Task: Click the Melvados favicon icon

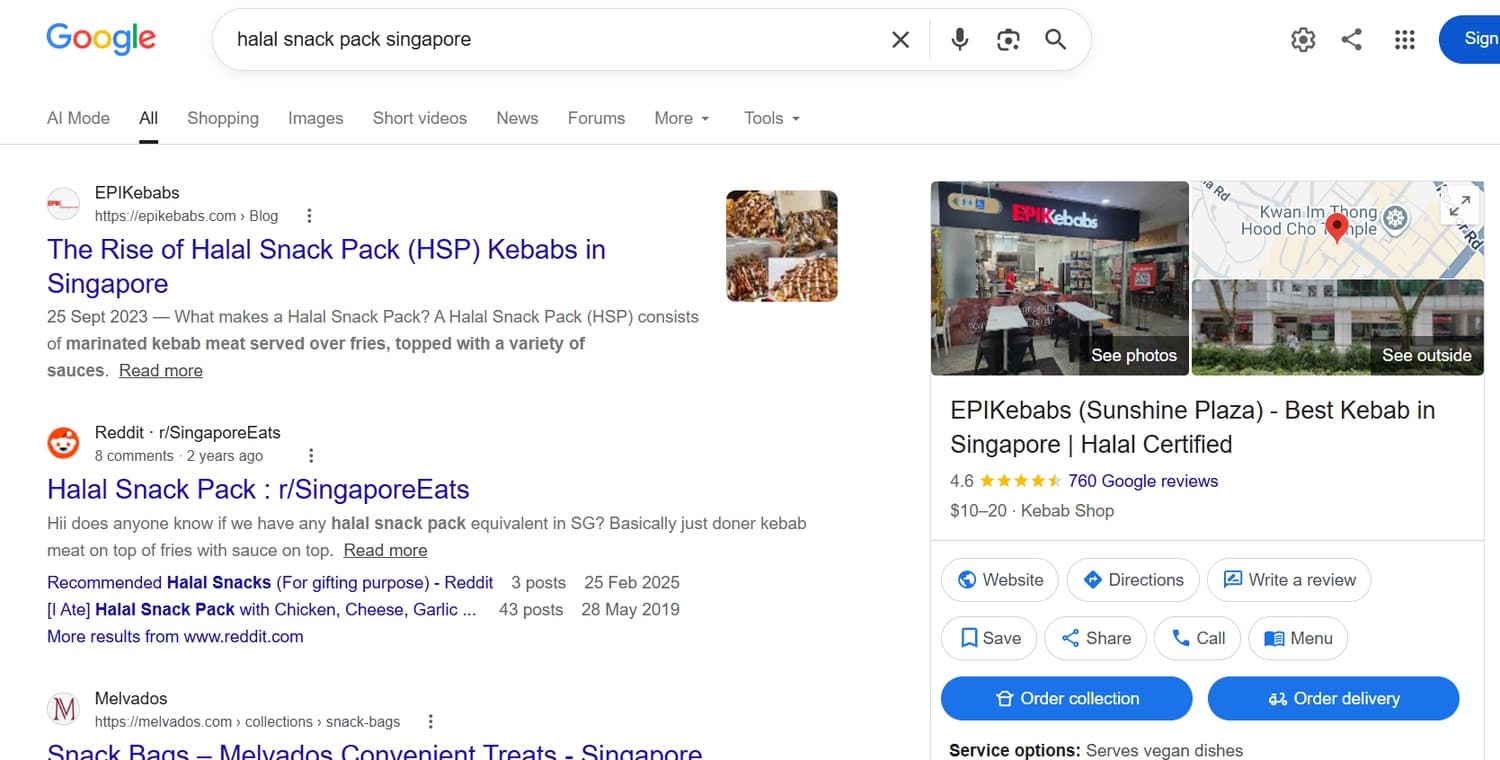Action: [x=63, y=709]
